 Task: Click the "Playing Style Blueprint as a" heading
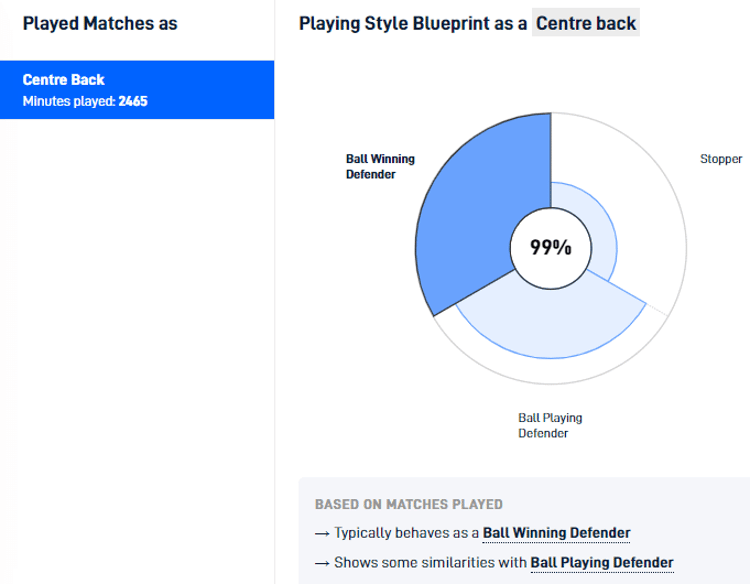[412, 23]
